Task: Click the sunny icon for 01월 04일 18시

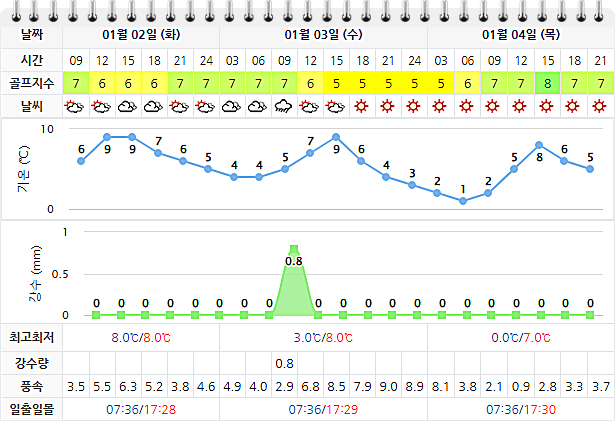Action: (x=573, y=106)
